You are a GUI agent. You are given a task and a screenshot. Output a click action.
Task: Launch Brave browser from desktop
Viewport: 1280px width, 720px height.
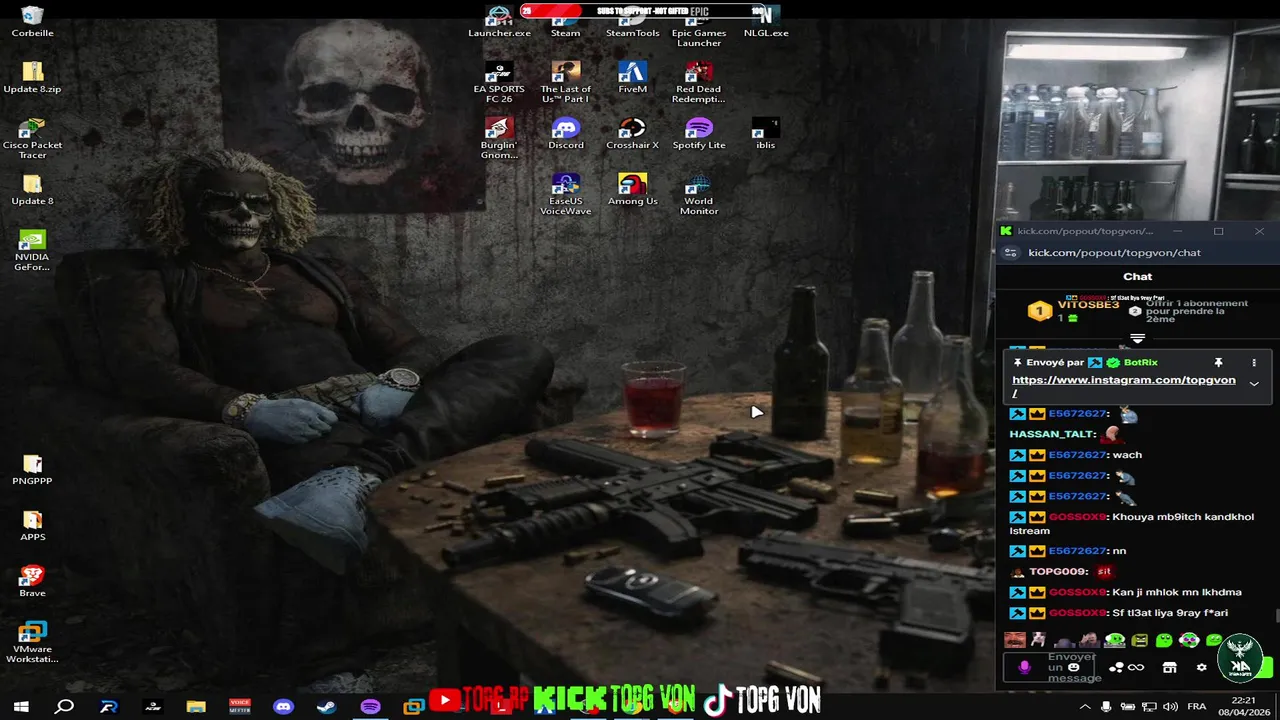(x=32, y=581)
